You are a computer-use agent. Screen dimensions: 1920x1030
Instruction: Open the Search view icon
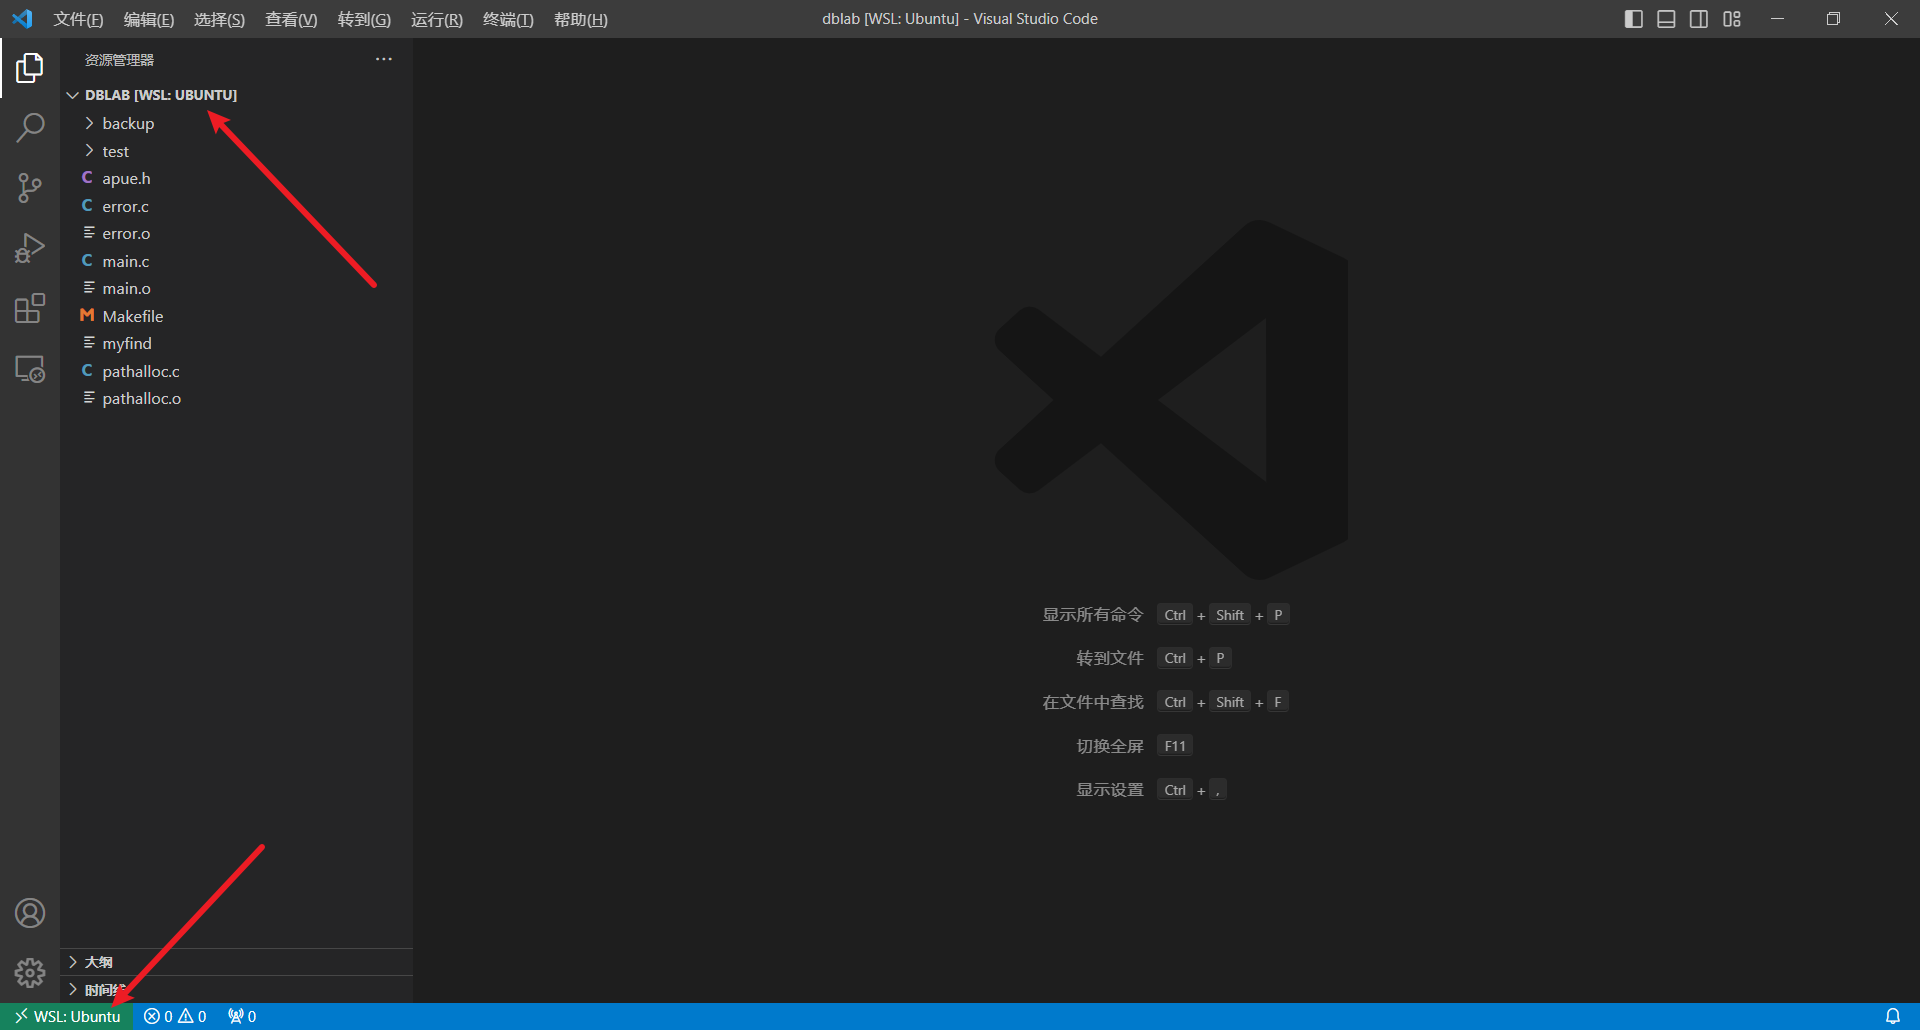[x=30, y=128]
